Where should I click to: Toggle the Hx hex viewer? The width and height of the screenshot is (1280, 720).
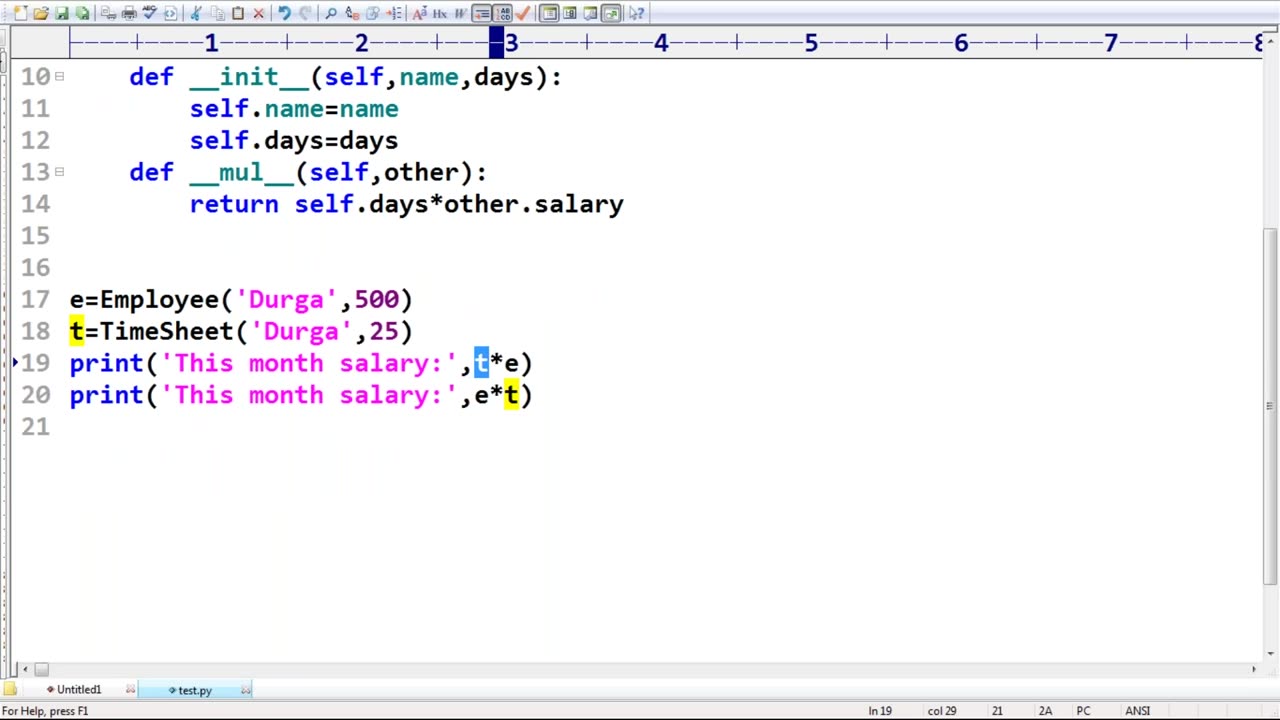click(440, 13)
